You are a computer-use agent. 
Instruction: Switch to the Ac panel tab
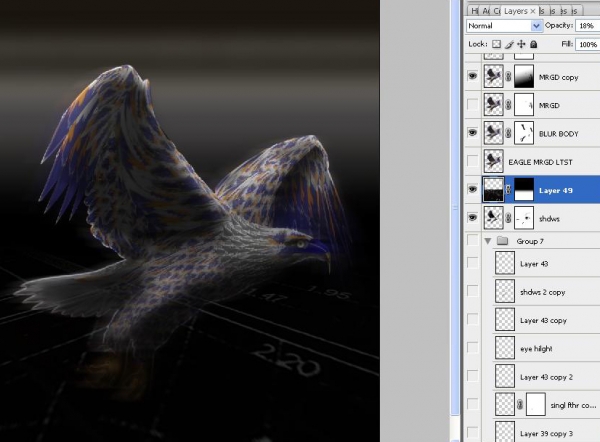tap(486, 11)
